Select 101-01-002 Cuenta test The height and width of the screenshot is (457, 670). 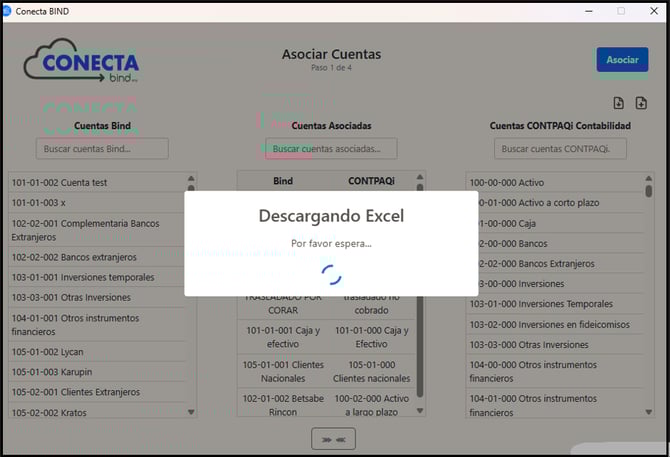pos(98,182)
